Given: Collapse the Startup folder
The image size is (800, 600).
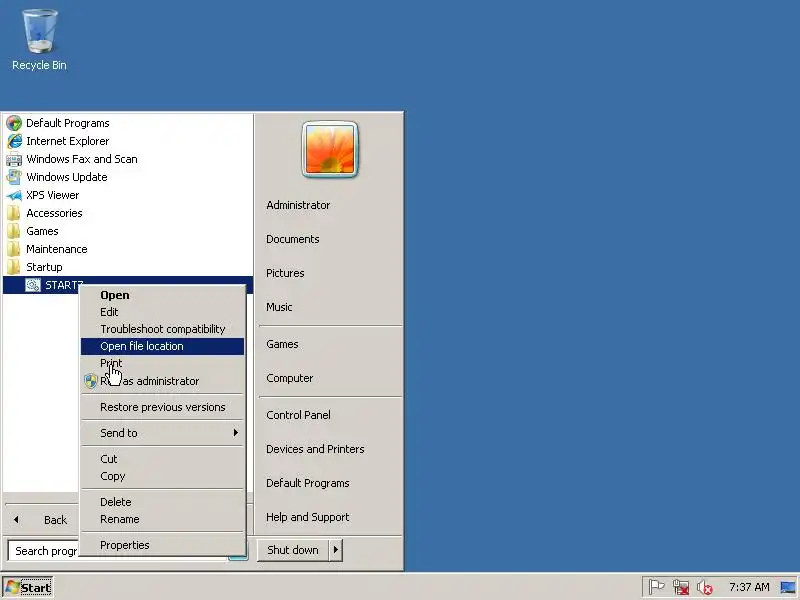Looking at the screenshot, I should click(44, 267).
